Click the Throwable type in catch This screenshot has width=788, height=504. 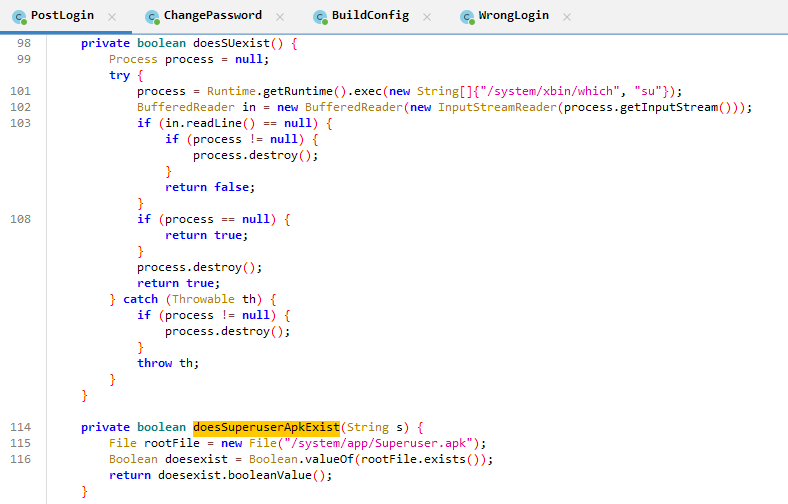point(203,299)
